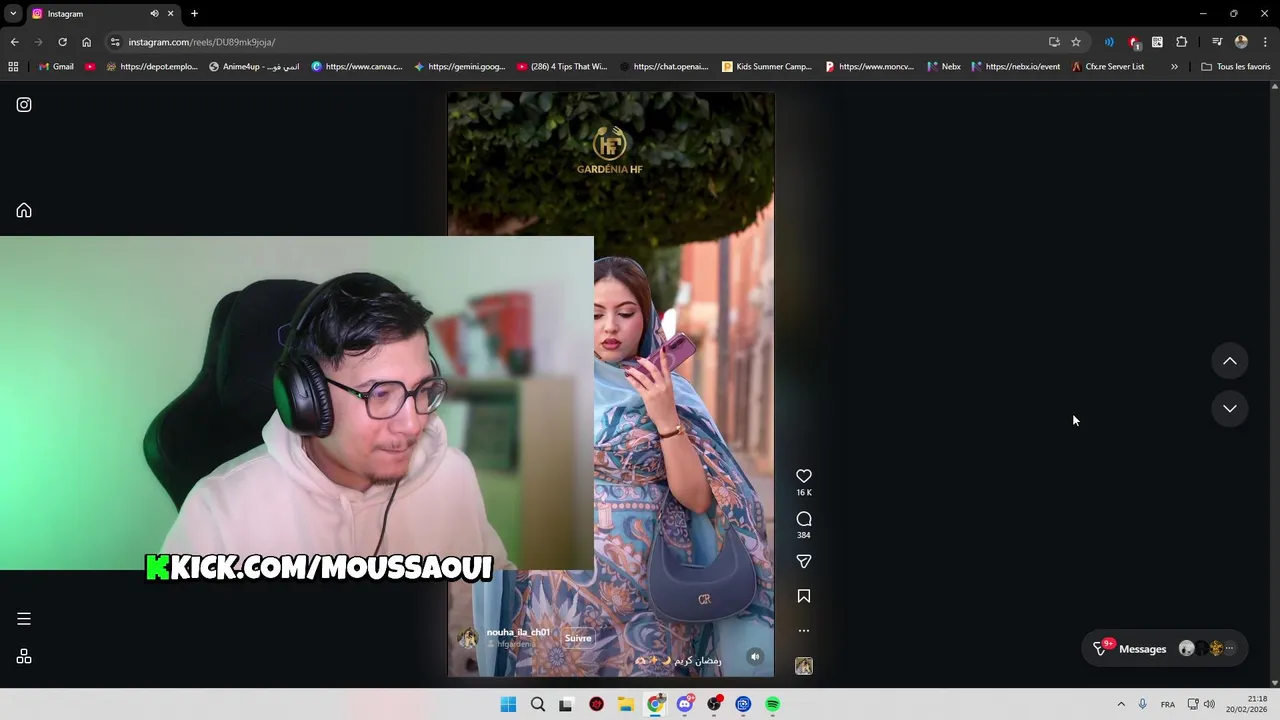
Task: Click the messages avatars more dots
Action: pyautogui.click(x=1230, y=649)
